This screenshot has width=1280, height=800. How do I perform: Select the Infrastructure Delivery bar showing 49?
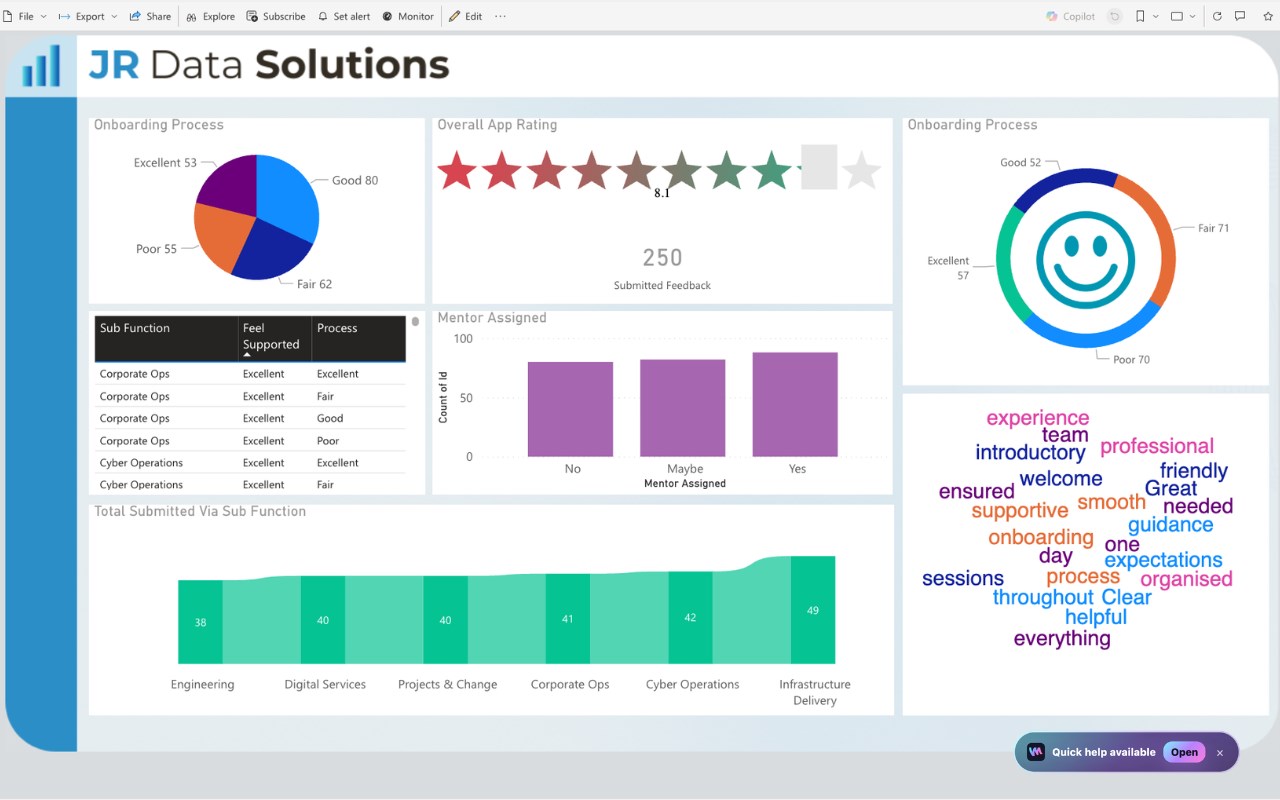click(813, 610)
